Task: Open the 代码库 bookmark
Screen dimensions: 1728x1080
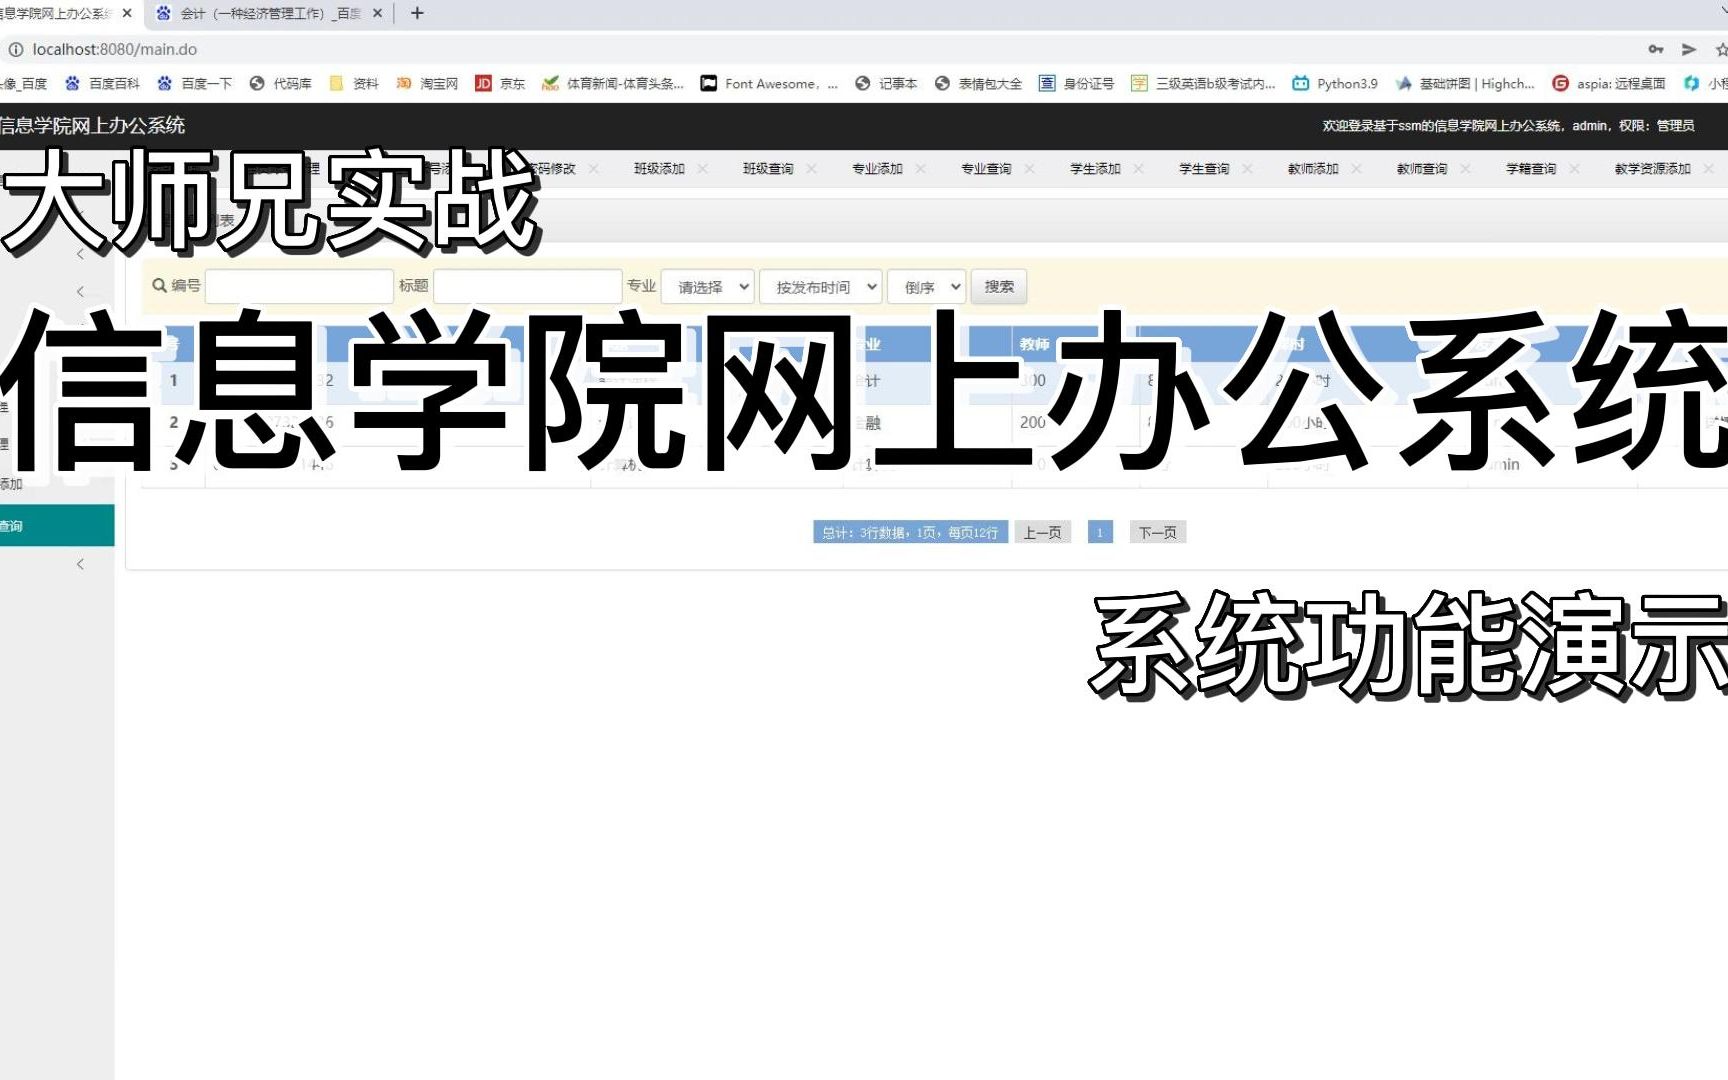Action: pyautogui.click(x=281, y=84)
